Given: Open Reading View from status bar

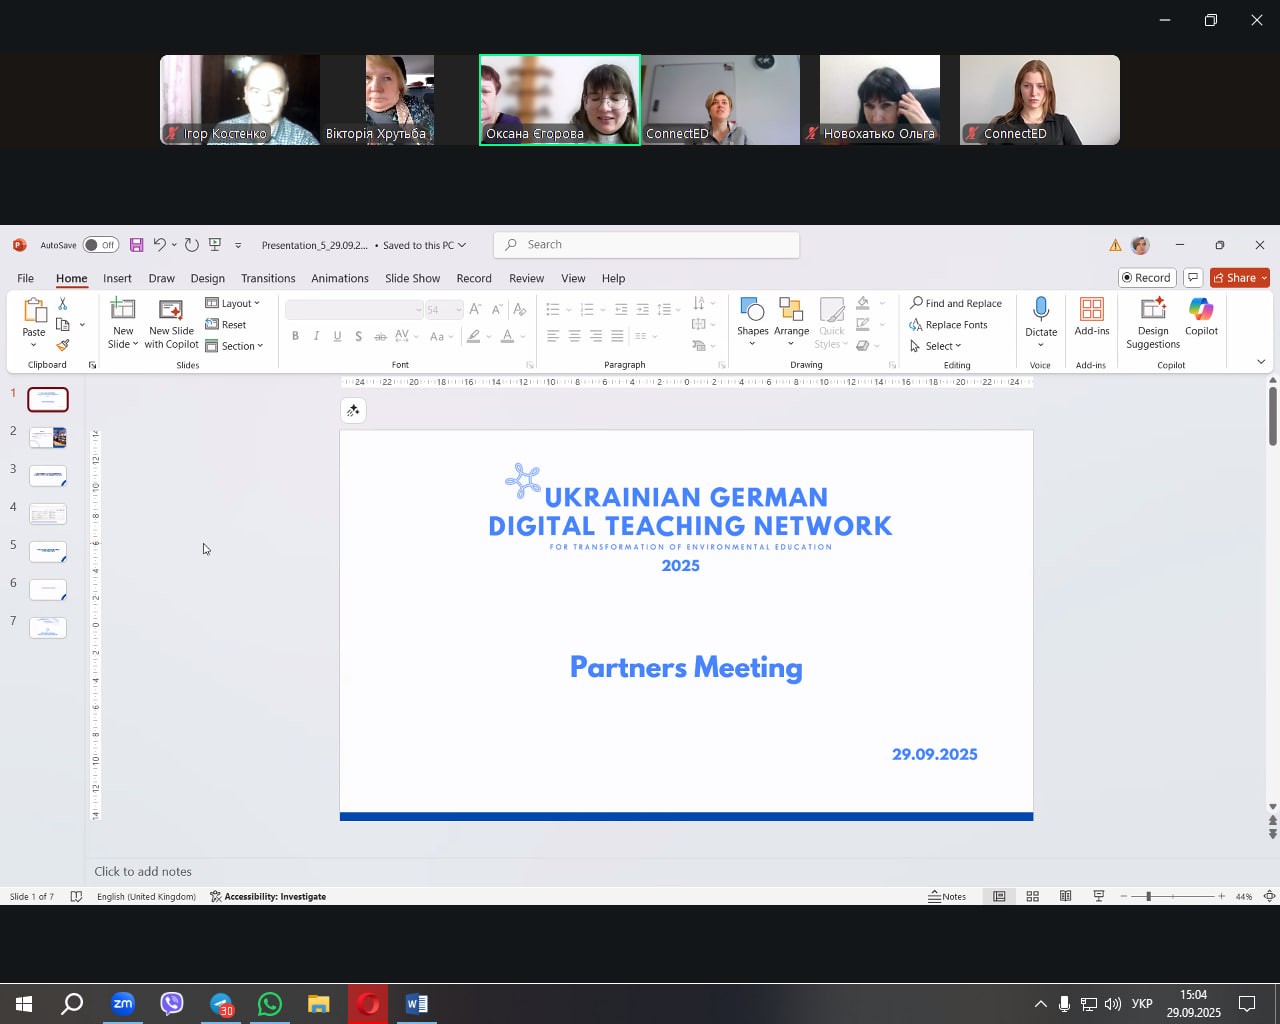Looking at the screenshot, I should [1066, 896].
